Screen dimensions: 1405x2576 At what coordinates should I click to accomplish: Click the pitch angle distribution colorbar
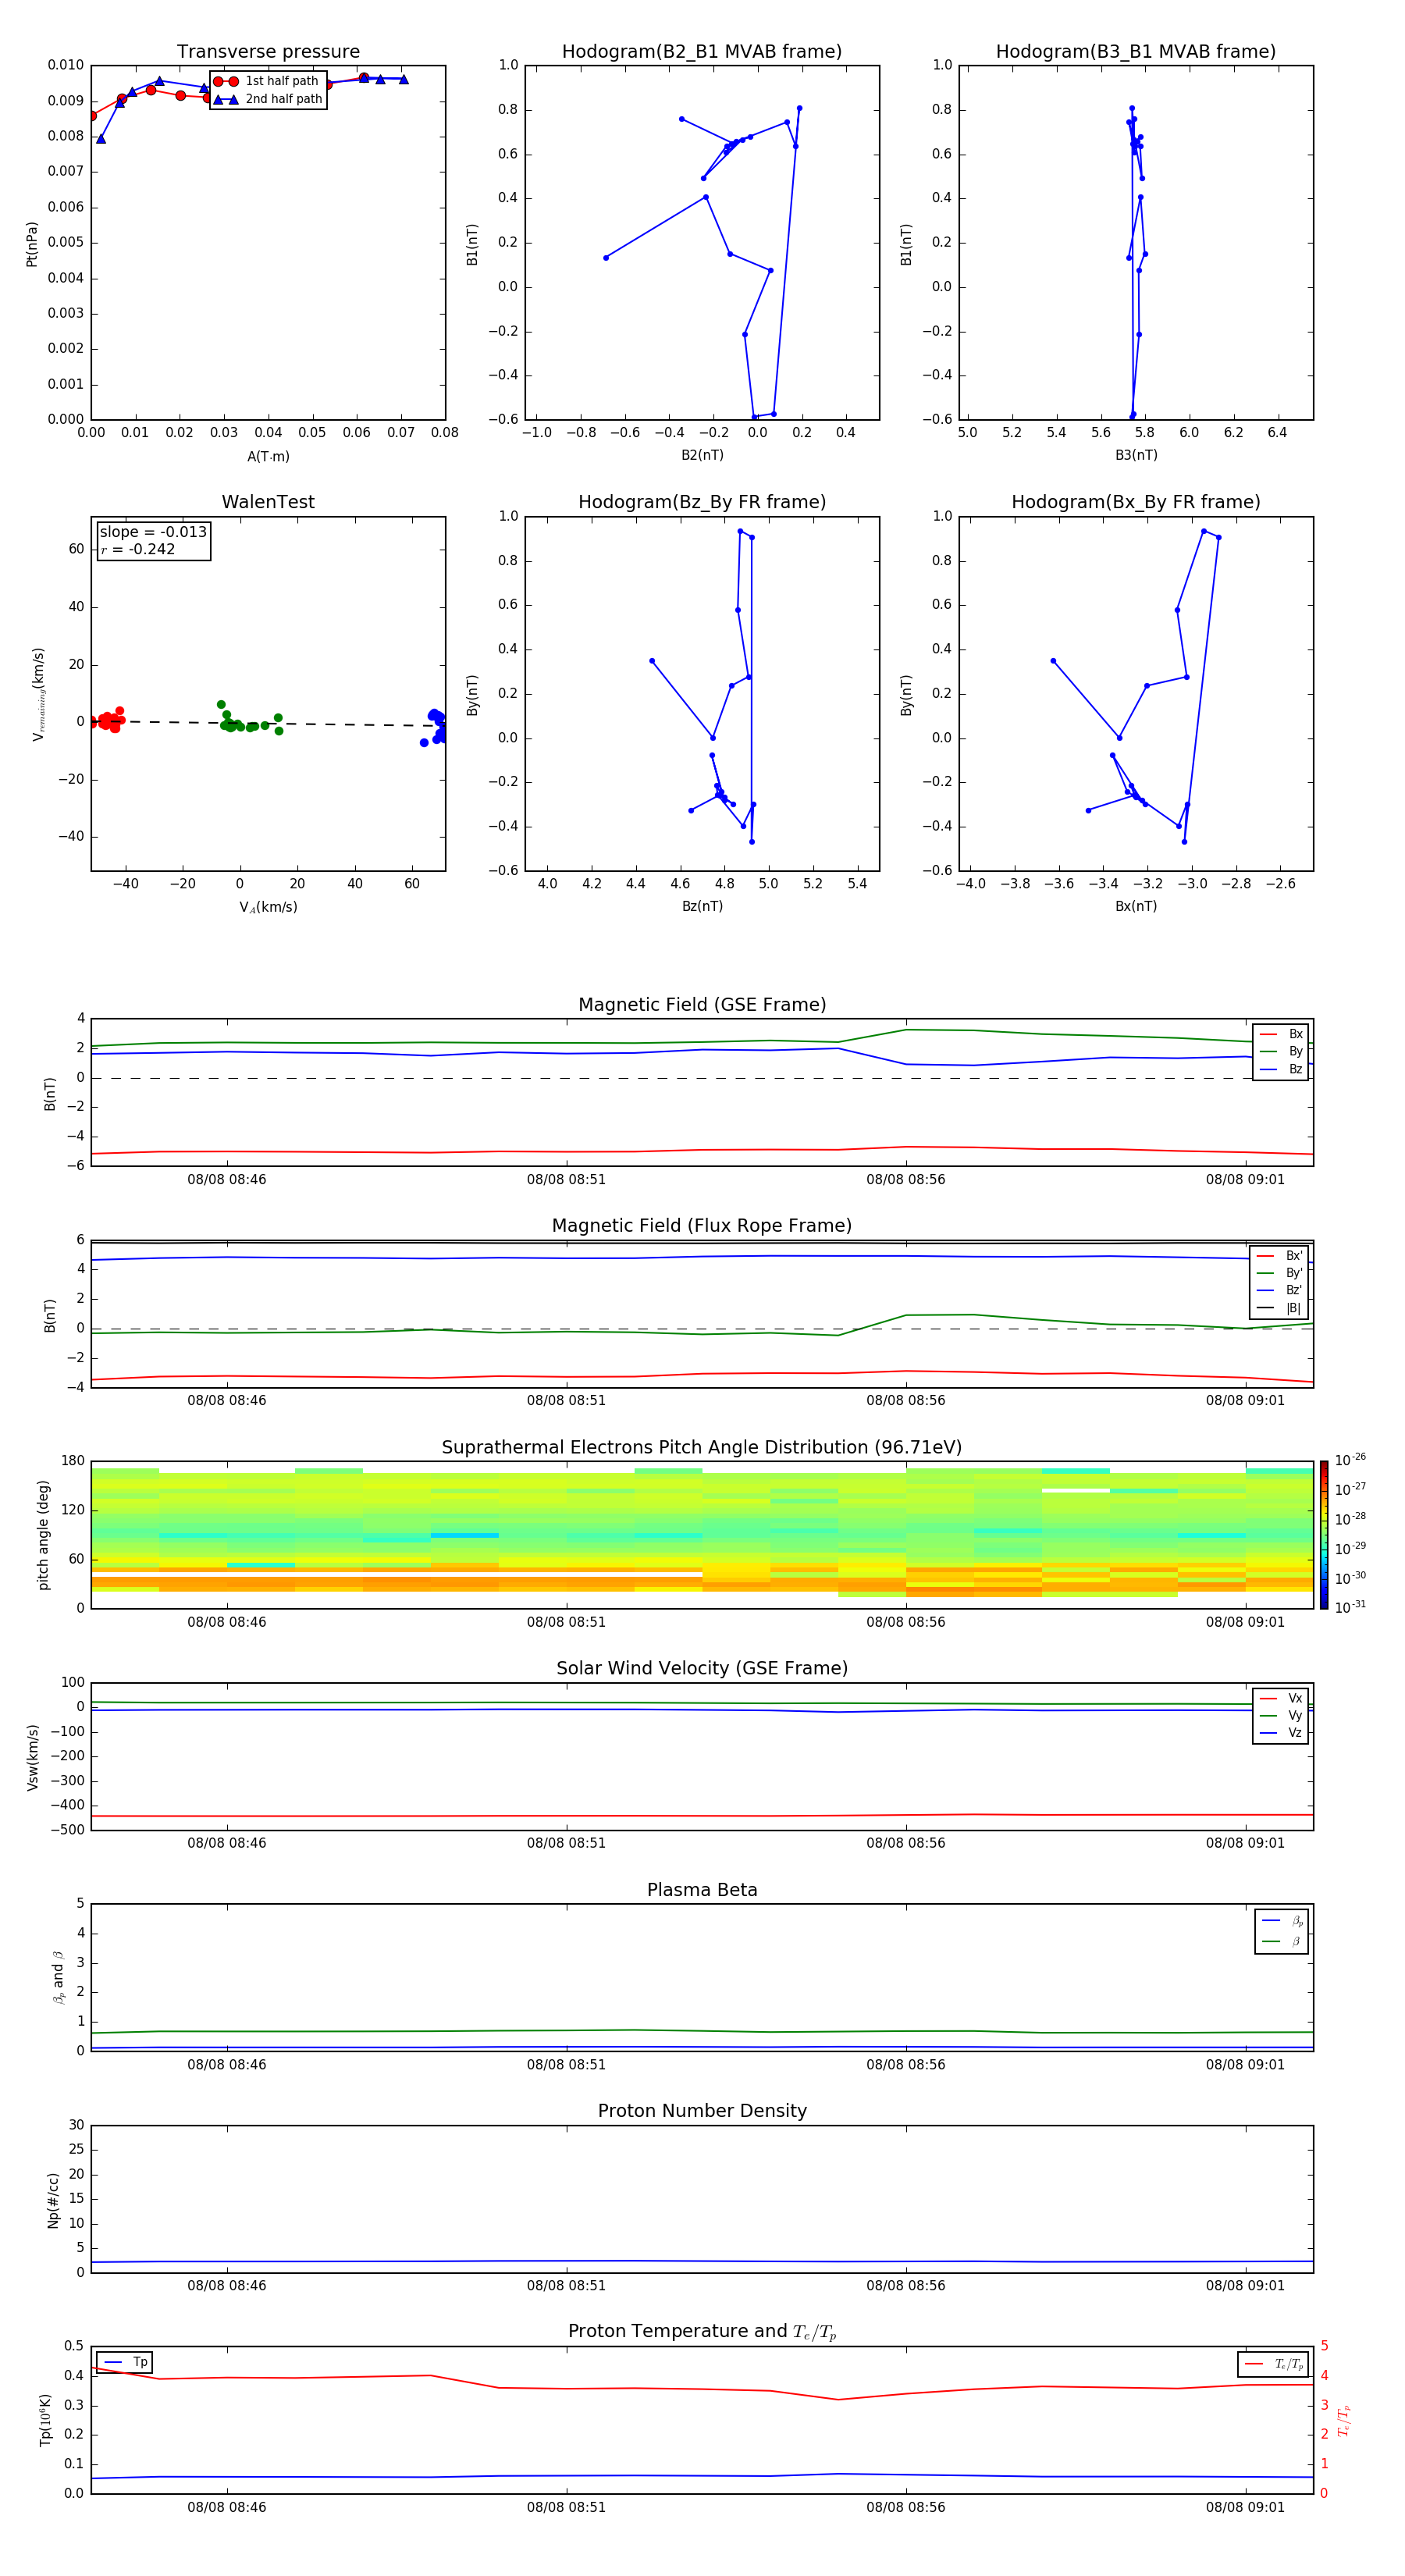(x=1324, y=1535)
